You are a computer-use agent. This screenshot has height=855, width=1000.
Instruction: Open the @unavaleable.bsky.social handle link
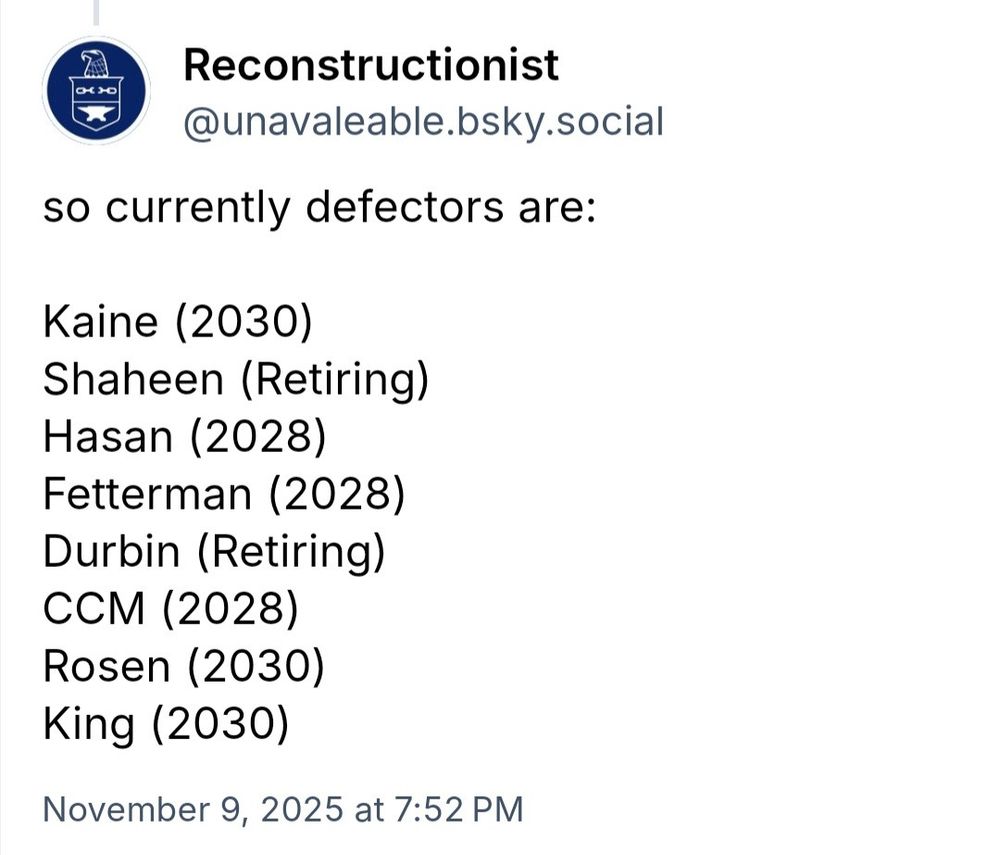coord(423,122)
